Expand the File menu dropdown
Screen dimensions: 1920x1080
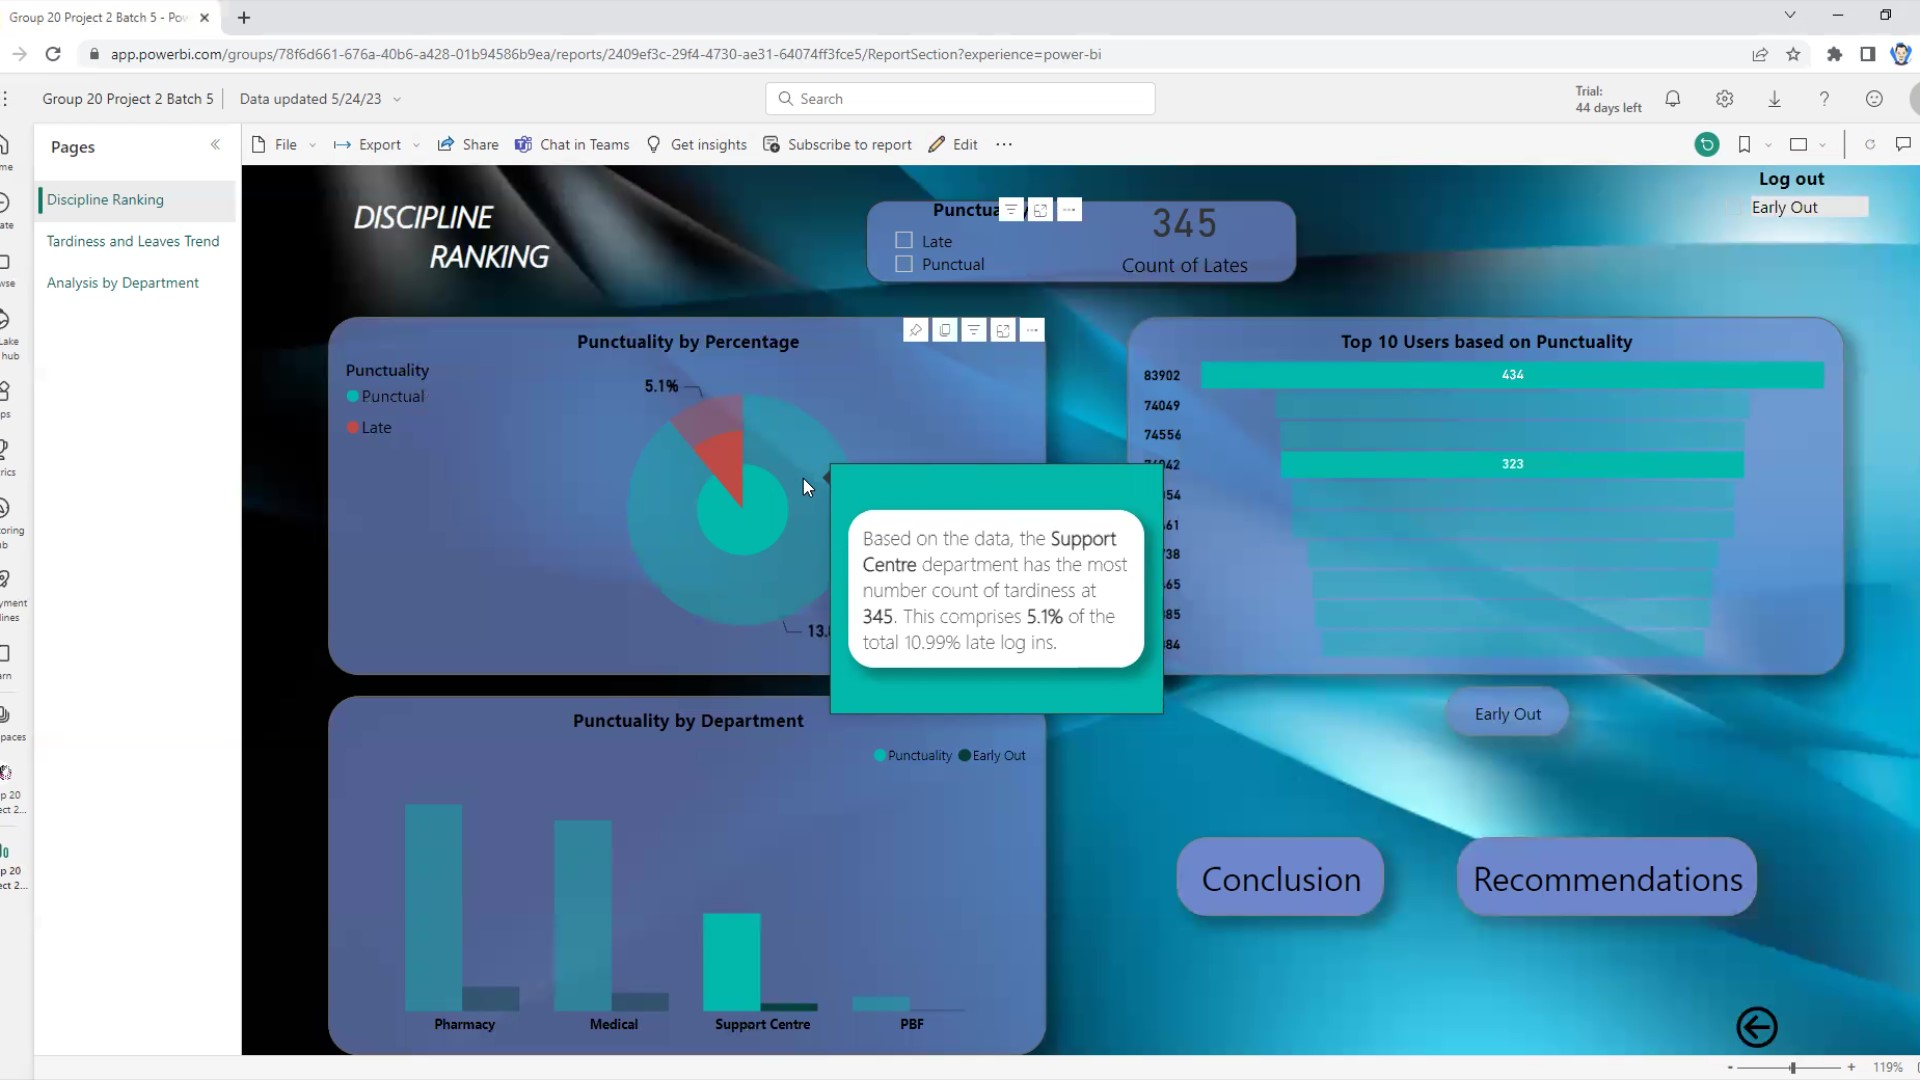(x=285, y=145)
